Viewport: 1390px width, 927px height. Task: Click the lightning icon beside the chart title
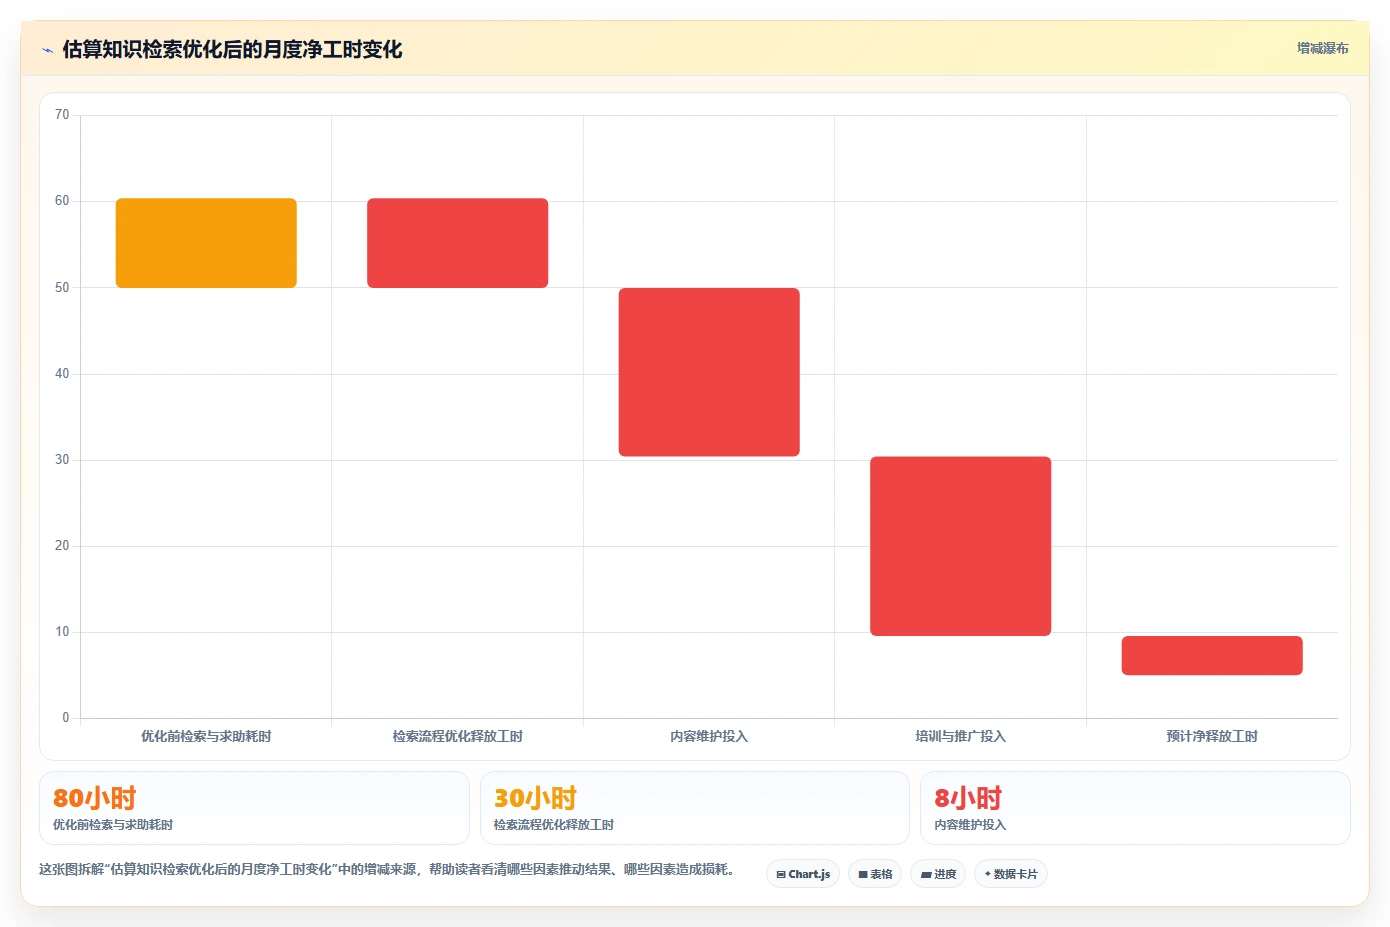point(47,50)
